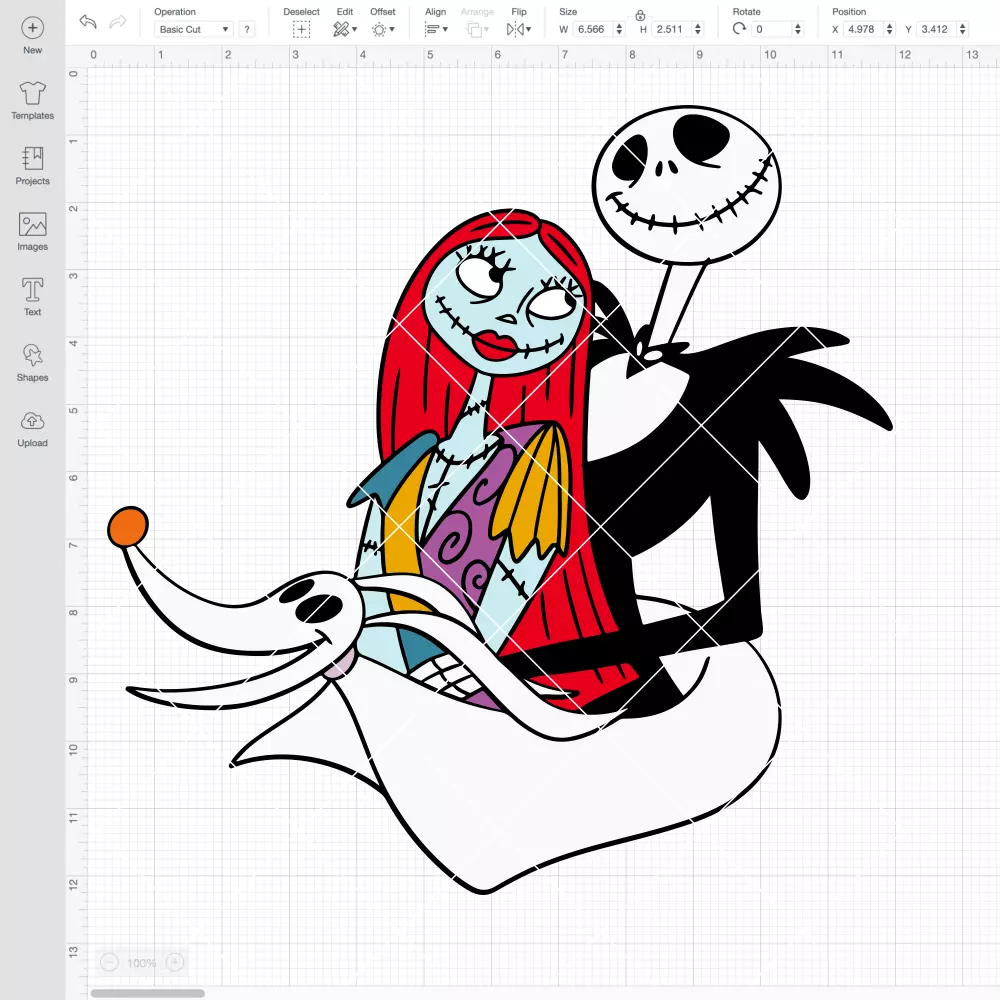Expand the Align options
This screenshot has height=1000, width=1000.
tap(436, 29)
